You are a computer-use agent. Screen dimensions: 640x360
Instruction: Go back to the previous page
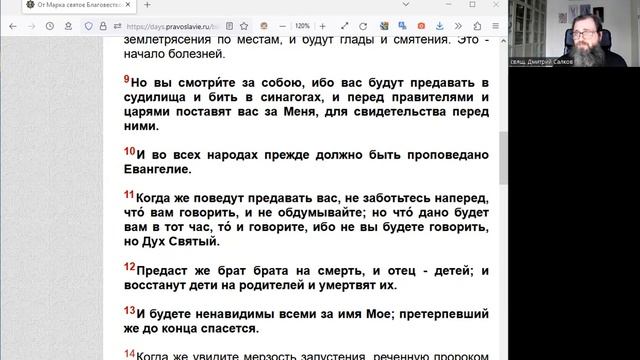click(x=13, y=26)
